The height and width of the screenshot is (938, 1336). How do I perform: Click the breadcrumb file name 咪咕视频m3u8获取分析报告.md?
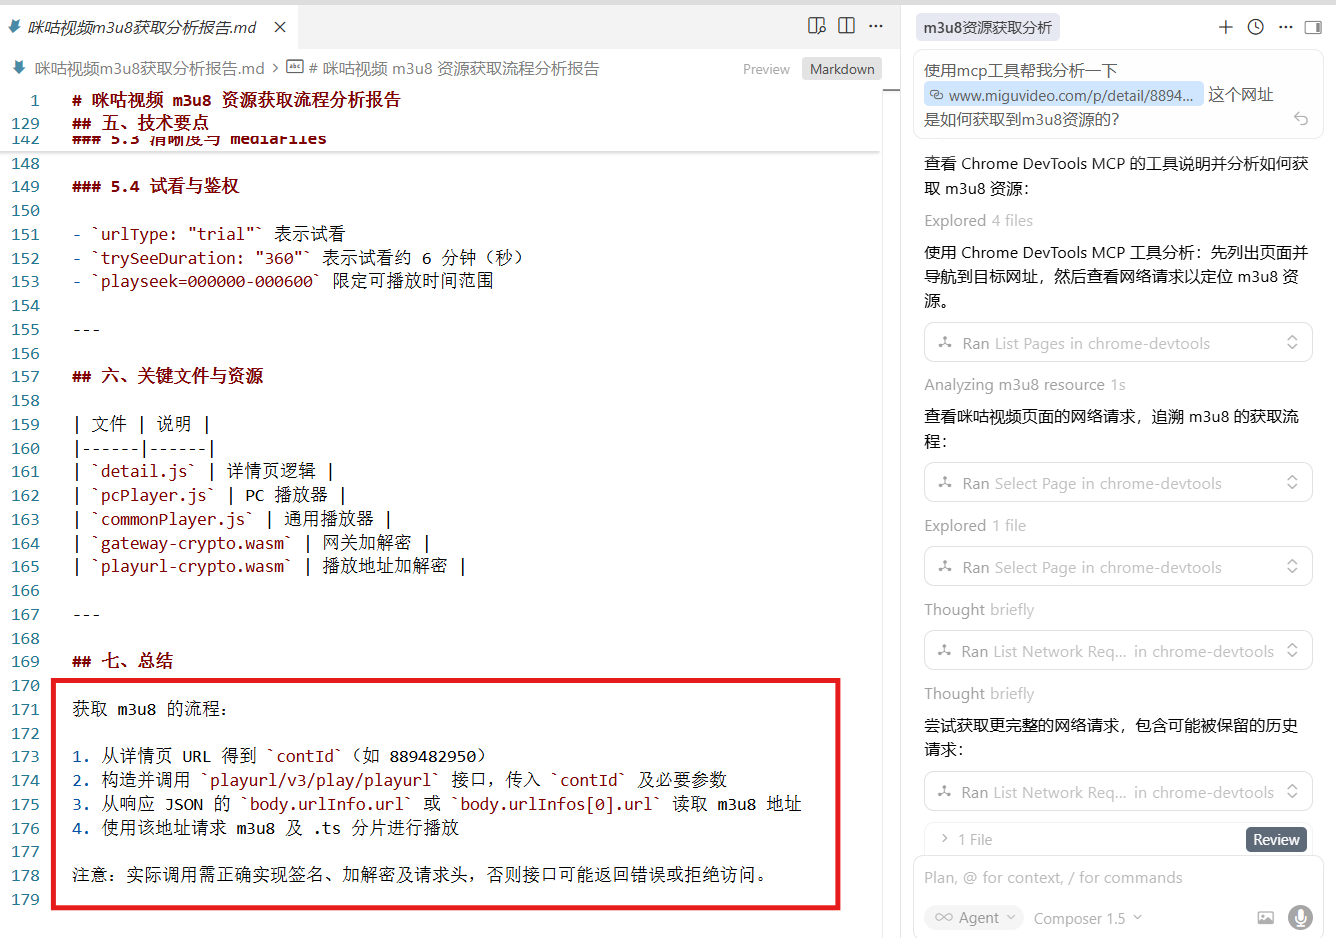coord(149,69)
